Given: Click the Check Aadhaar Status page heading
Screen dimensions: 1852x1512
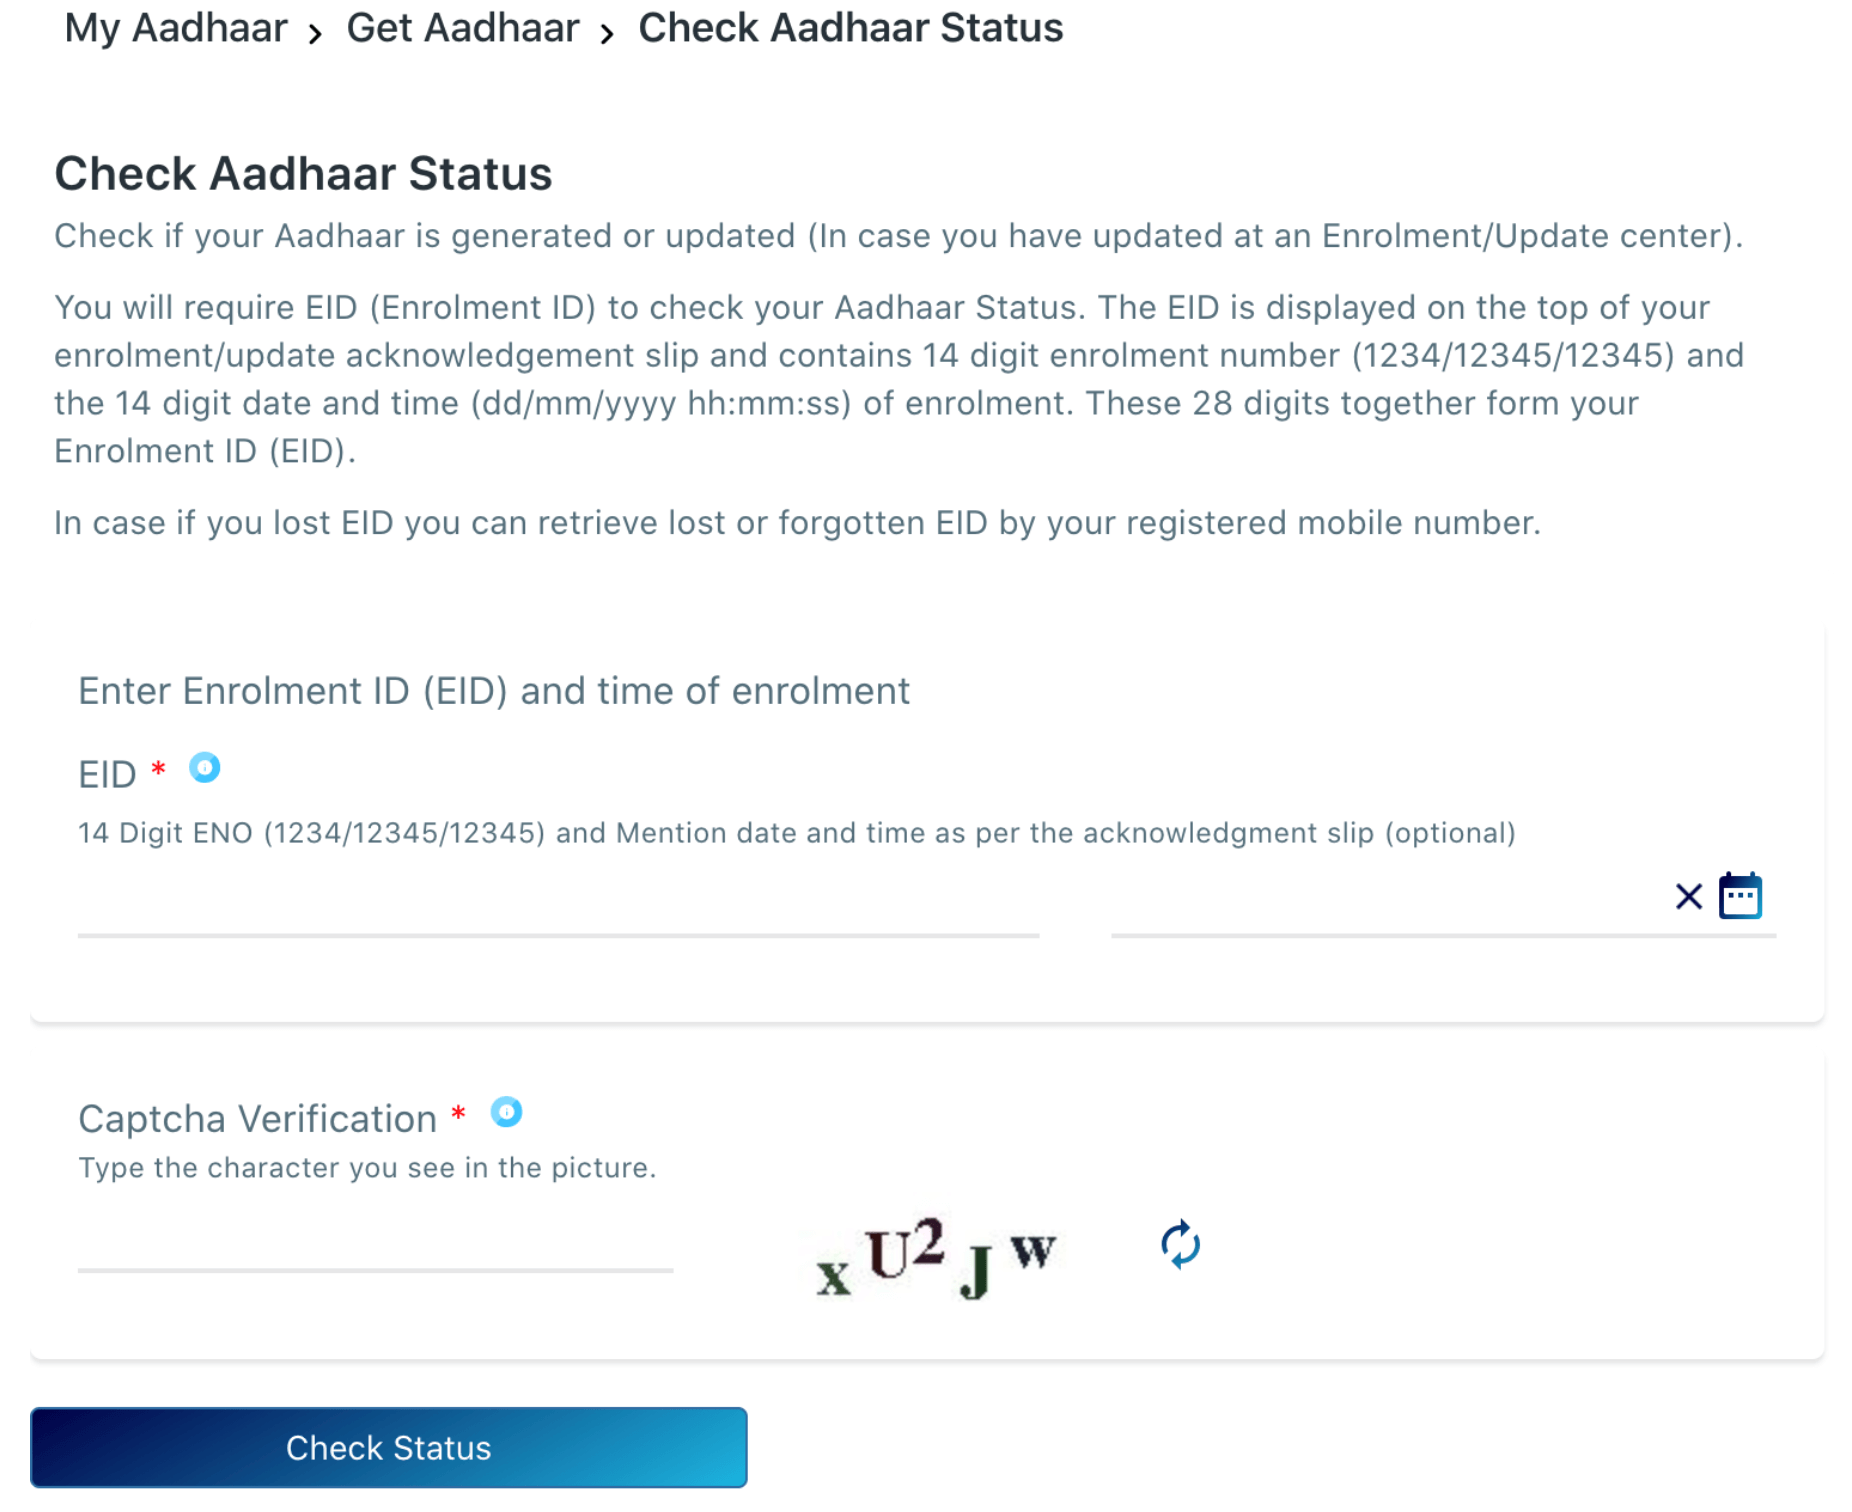Looking at the screenshot, I should pos(304,173).
